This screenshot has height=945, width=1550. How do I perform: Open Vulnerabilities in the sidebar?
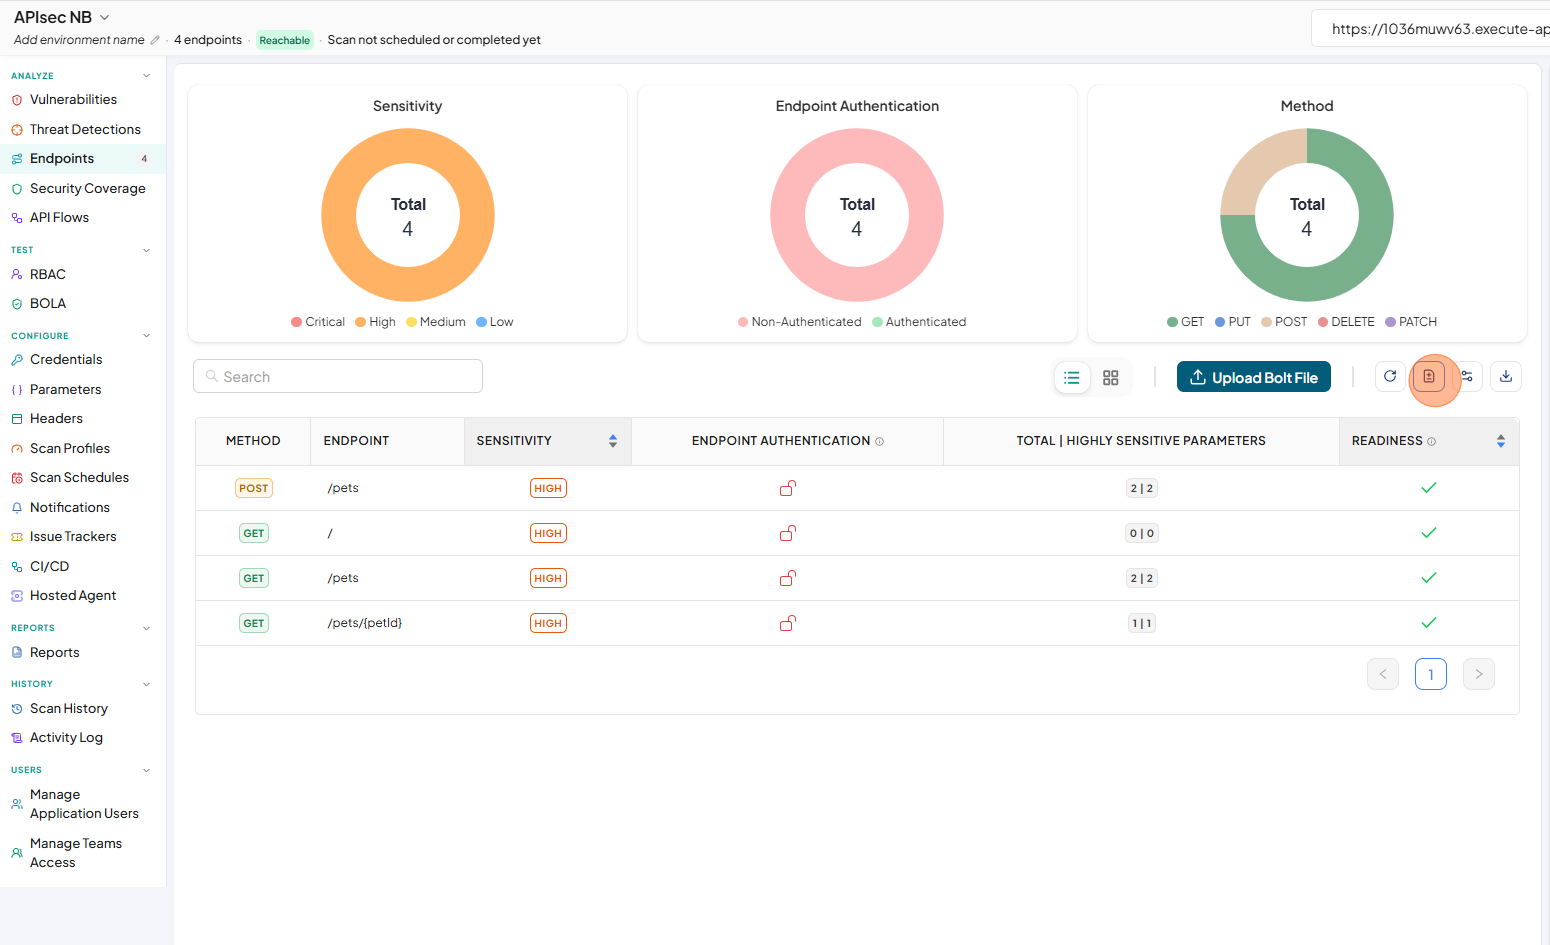tap(73, 100)
